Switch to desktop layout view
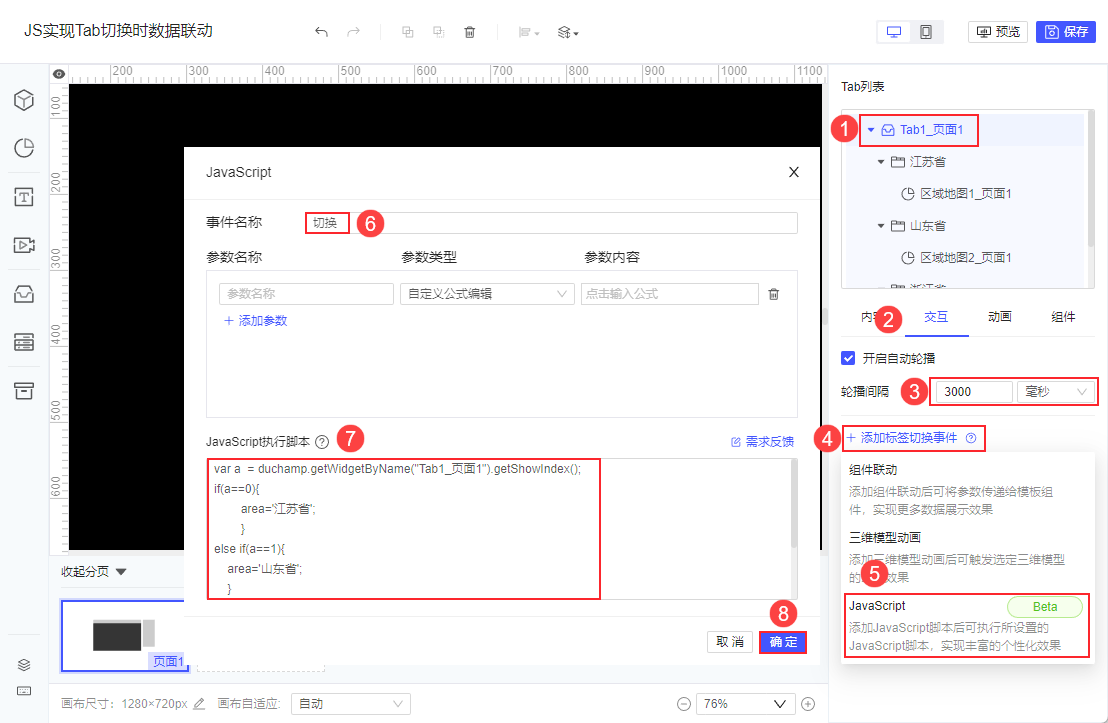Viewport: 1108px width, 723px height. (894, 32)
